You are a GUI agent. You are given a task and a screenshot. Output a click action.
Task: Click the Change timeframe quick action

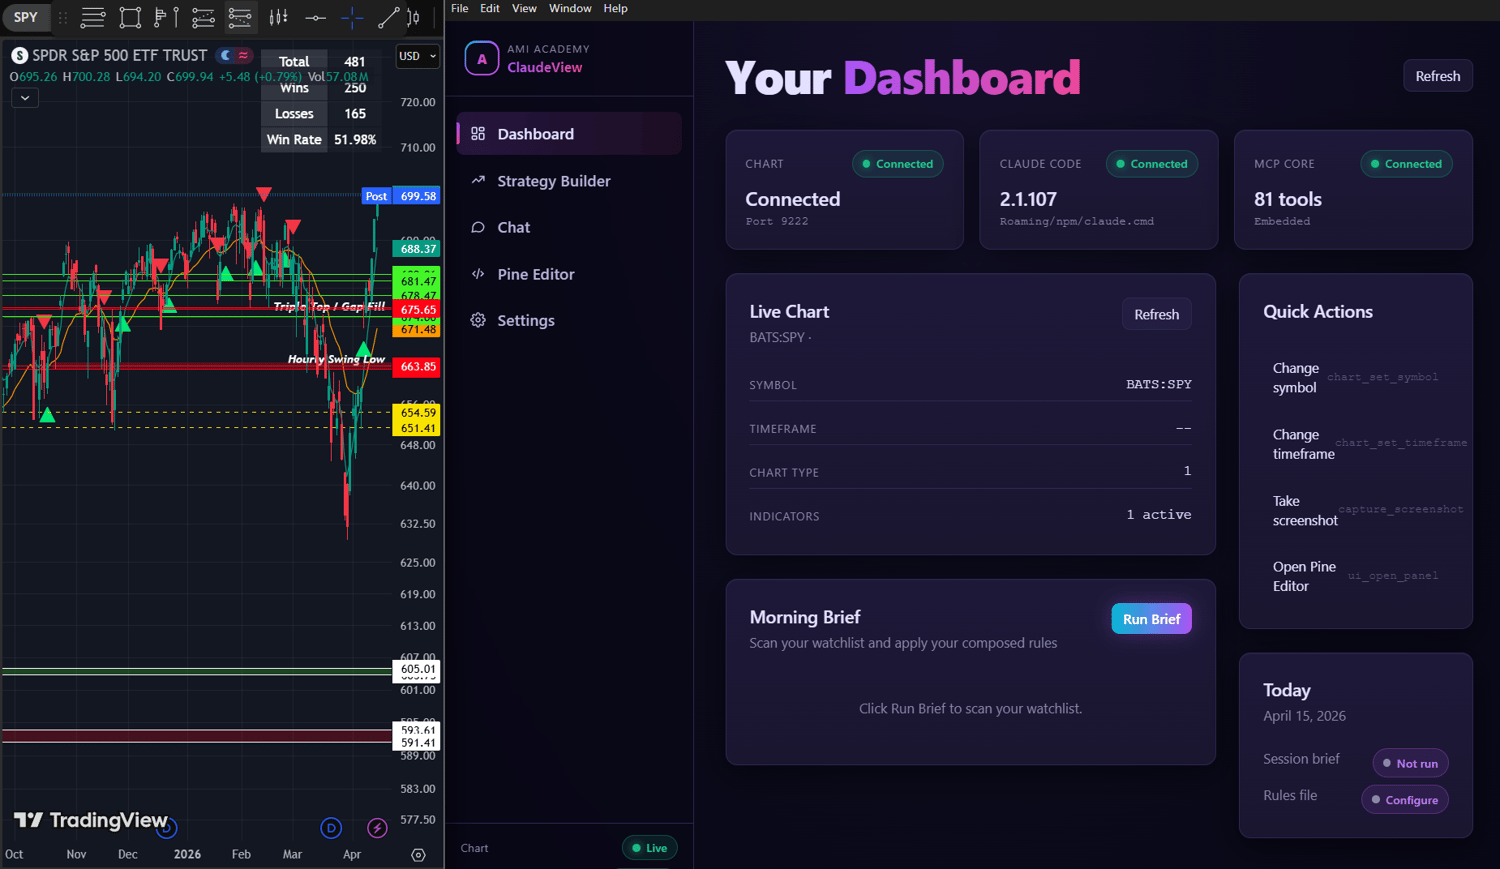point(1356,444)
